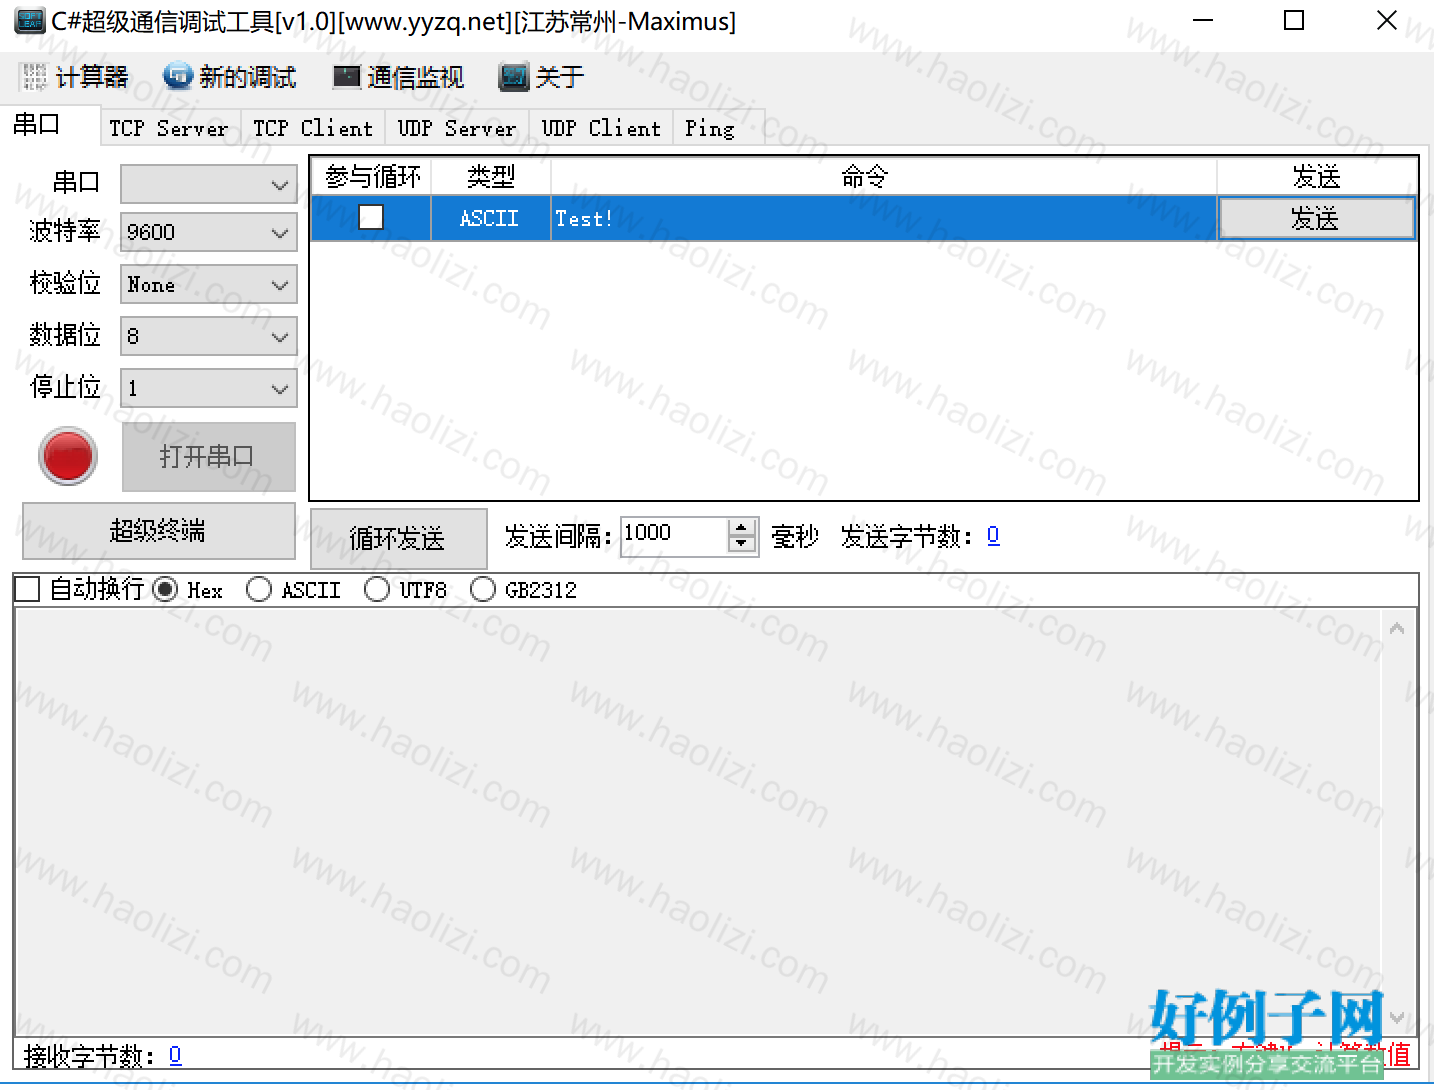Click the red serial status indicator
1434x1090 pixels.
pos(68,456)
